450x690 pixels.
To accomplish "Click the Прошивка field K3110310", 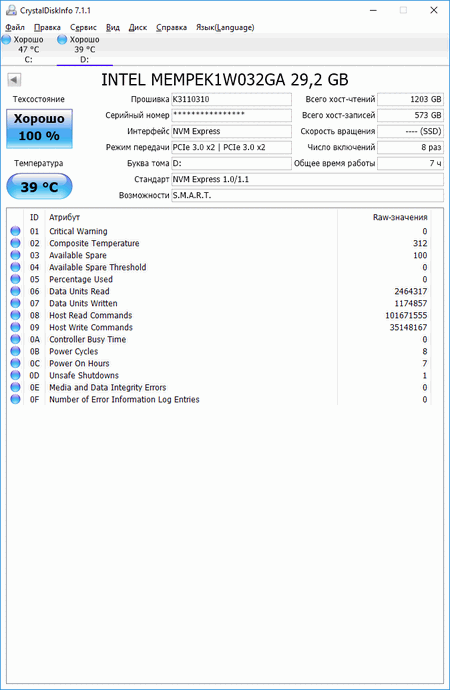I will click(x=231, y=99).
